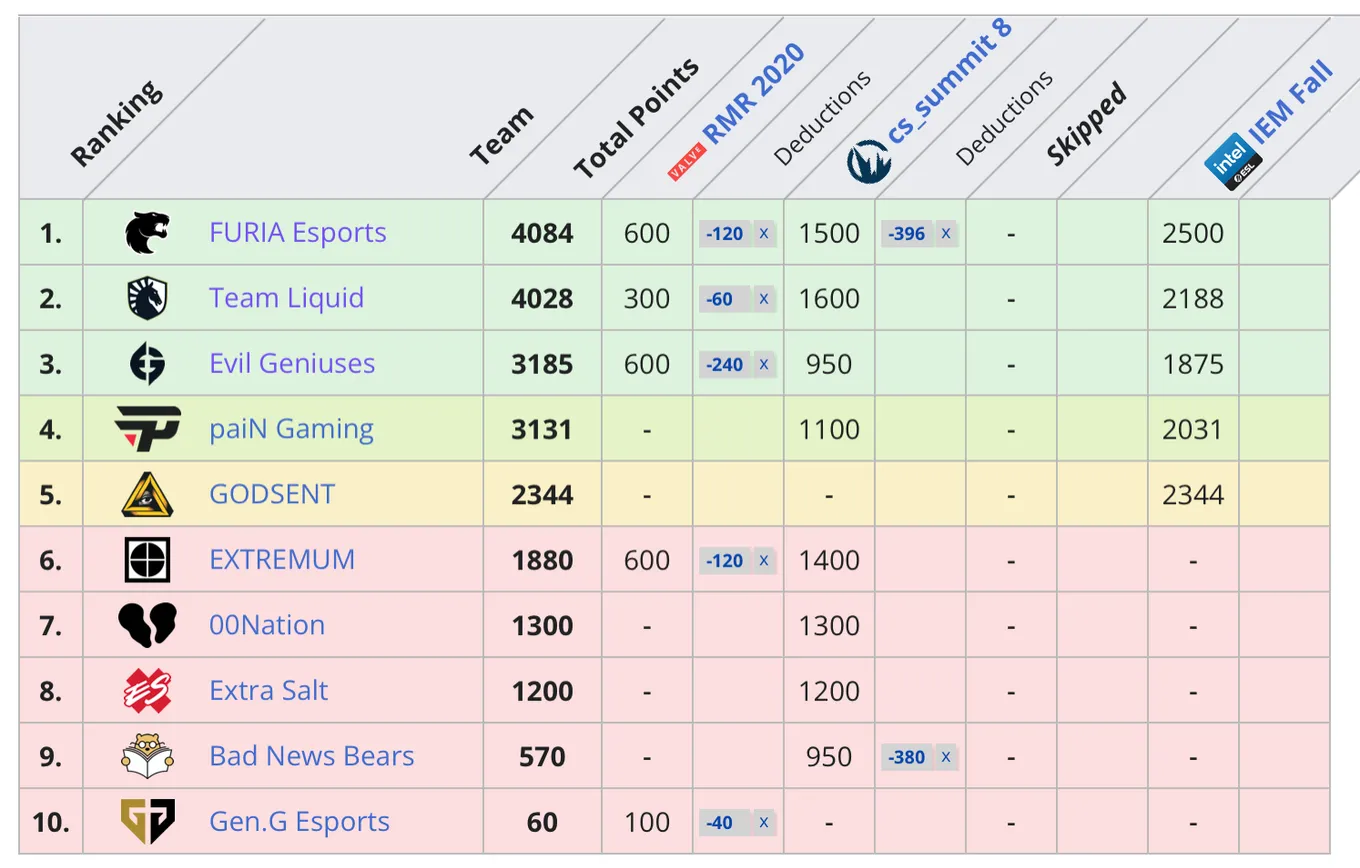Click the EXTREMUM crosshair logo
The width and height of the screenshot is (1360, 868).
(x=147, y=560)
